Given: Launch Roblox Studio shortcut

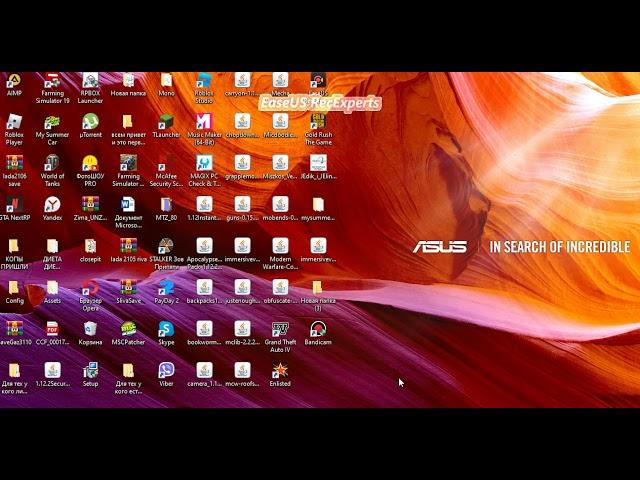Looking at the screenshot, I should pos(204,89).
